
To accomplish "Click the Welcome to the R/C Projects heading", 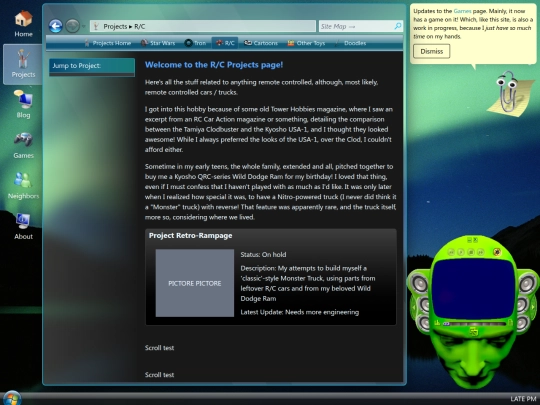I will click(214, 65).
